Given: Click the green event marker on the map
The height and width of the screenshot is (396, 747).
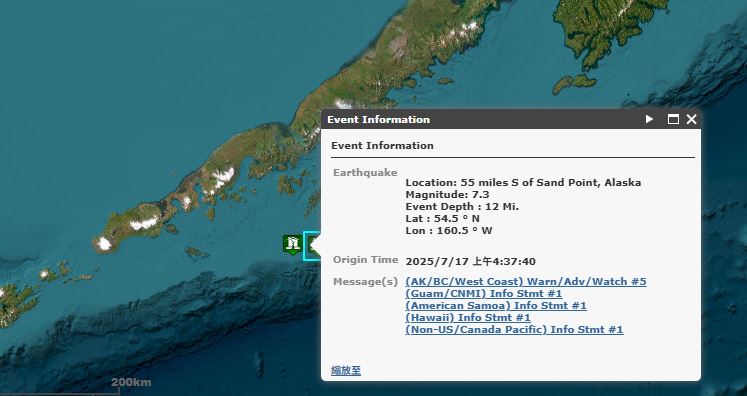Looking at the screenshot, I should (x=292, y=244).
